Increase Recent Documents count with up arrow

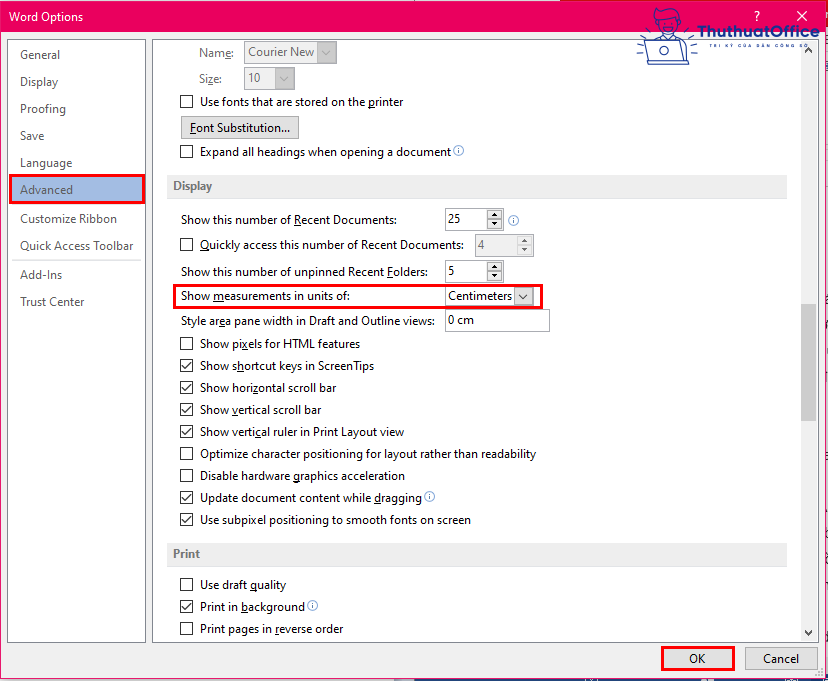[x=494, y=215]
